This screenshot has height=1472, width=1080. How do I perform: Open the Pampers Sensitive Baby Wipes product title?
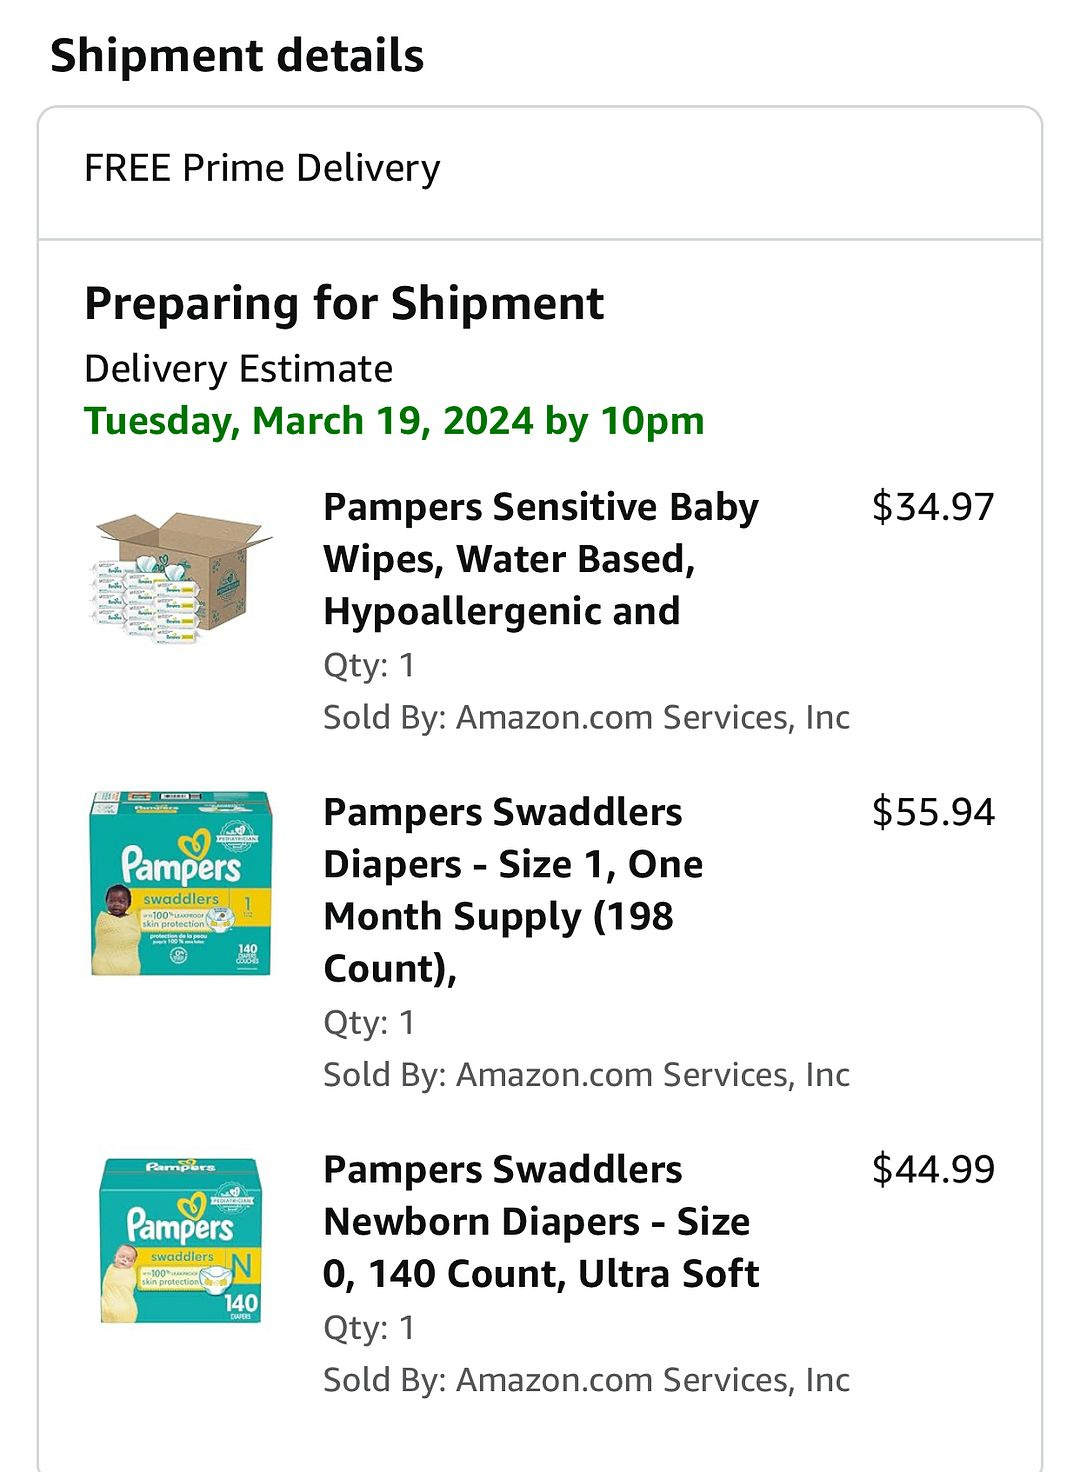tap(540, 558)
